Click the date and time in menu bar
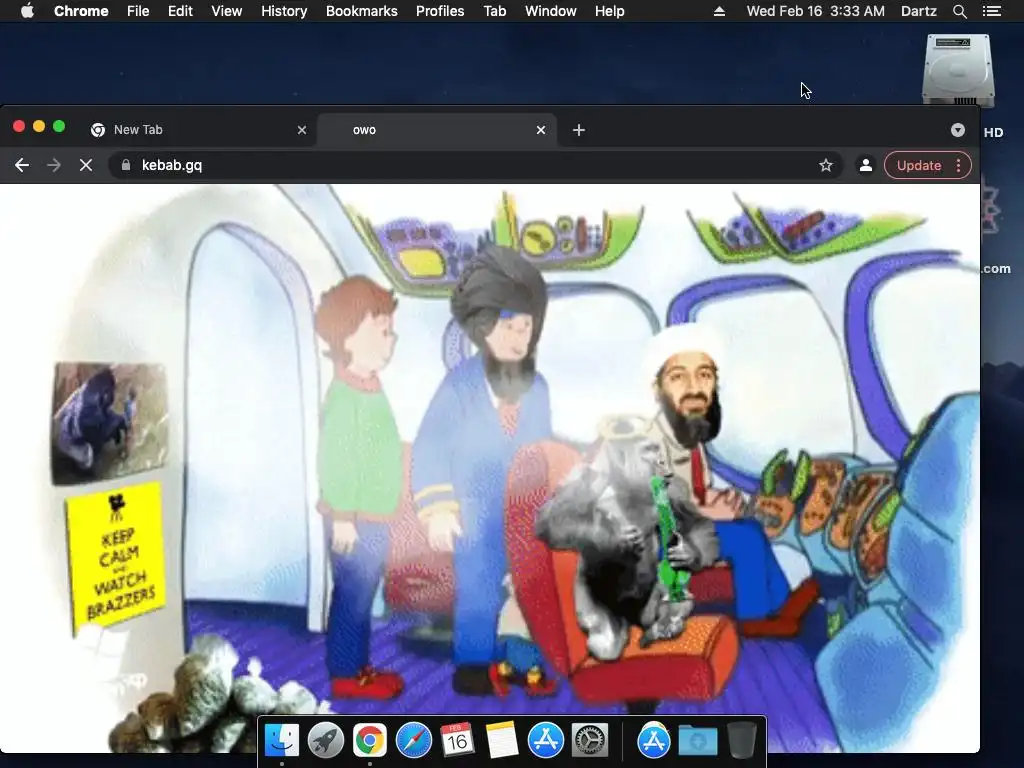This screenshot has width=1024, height=768. (816, 11)
